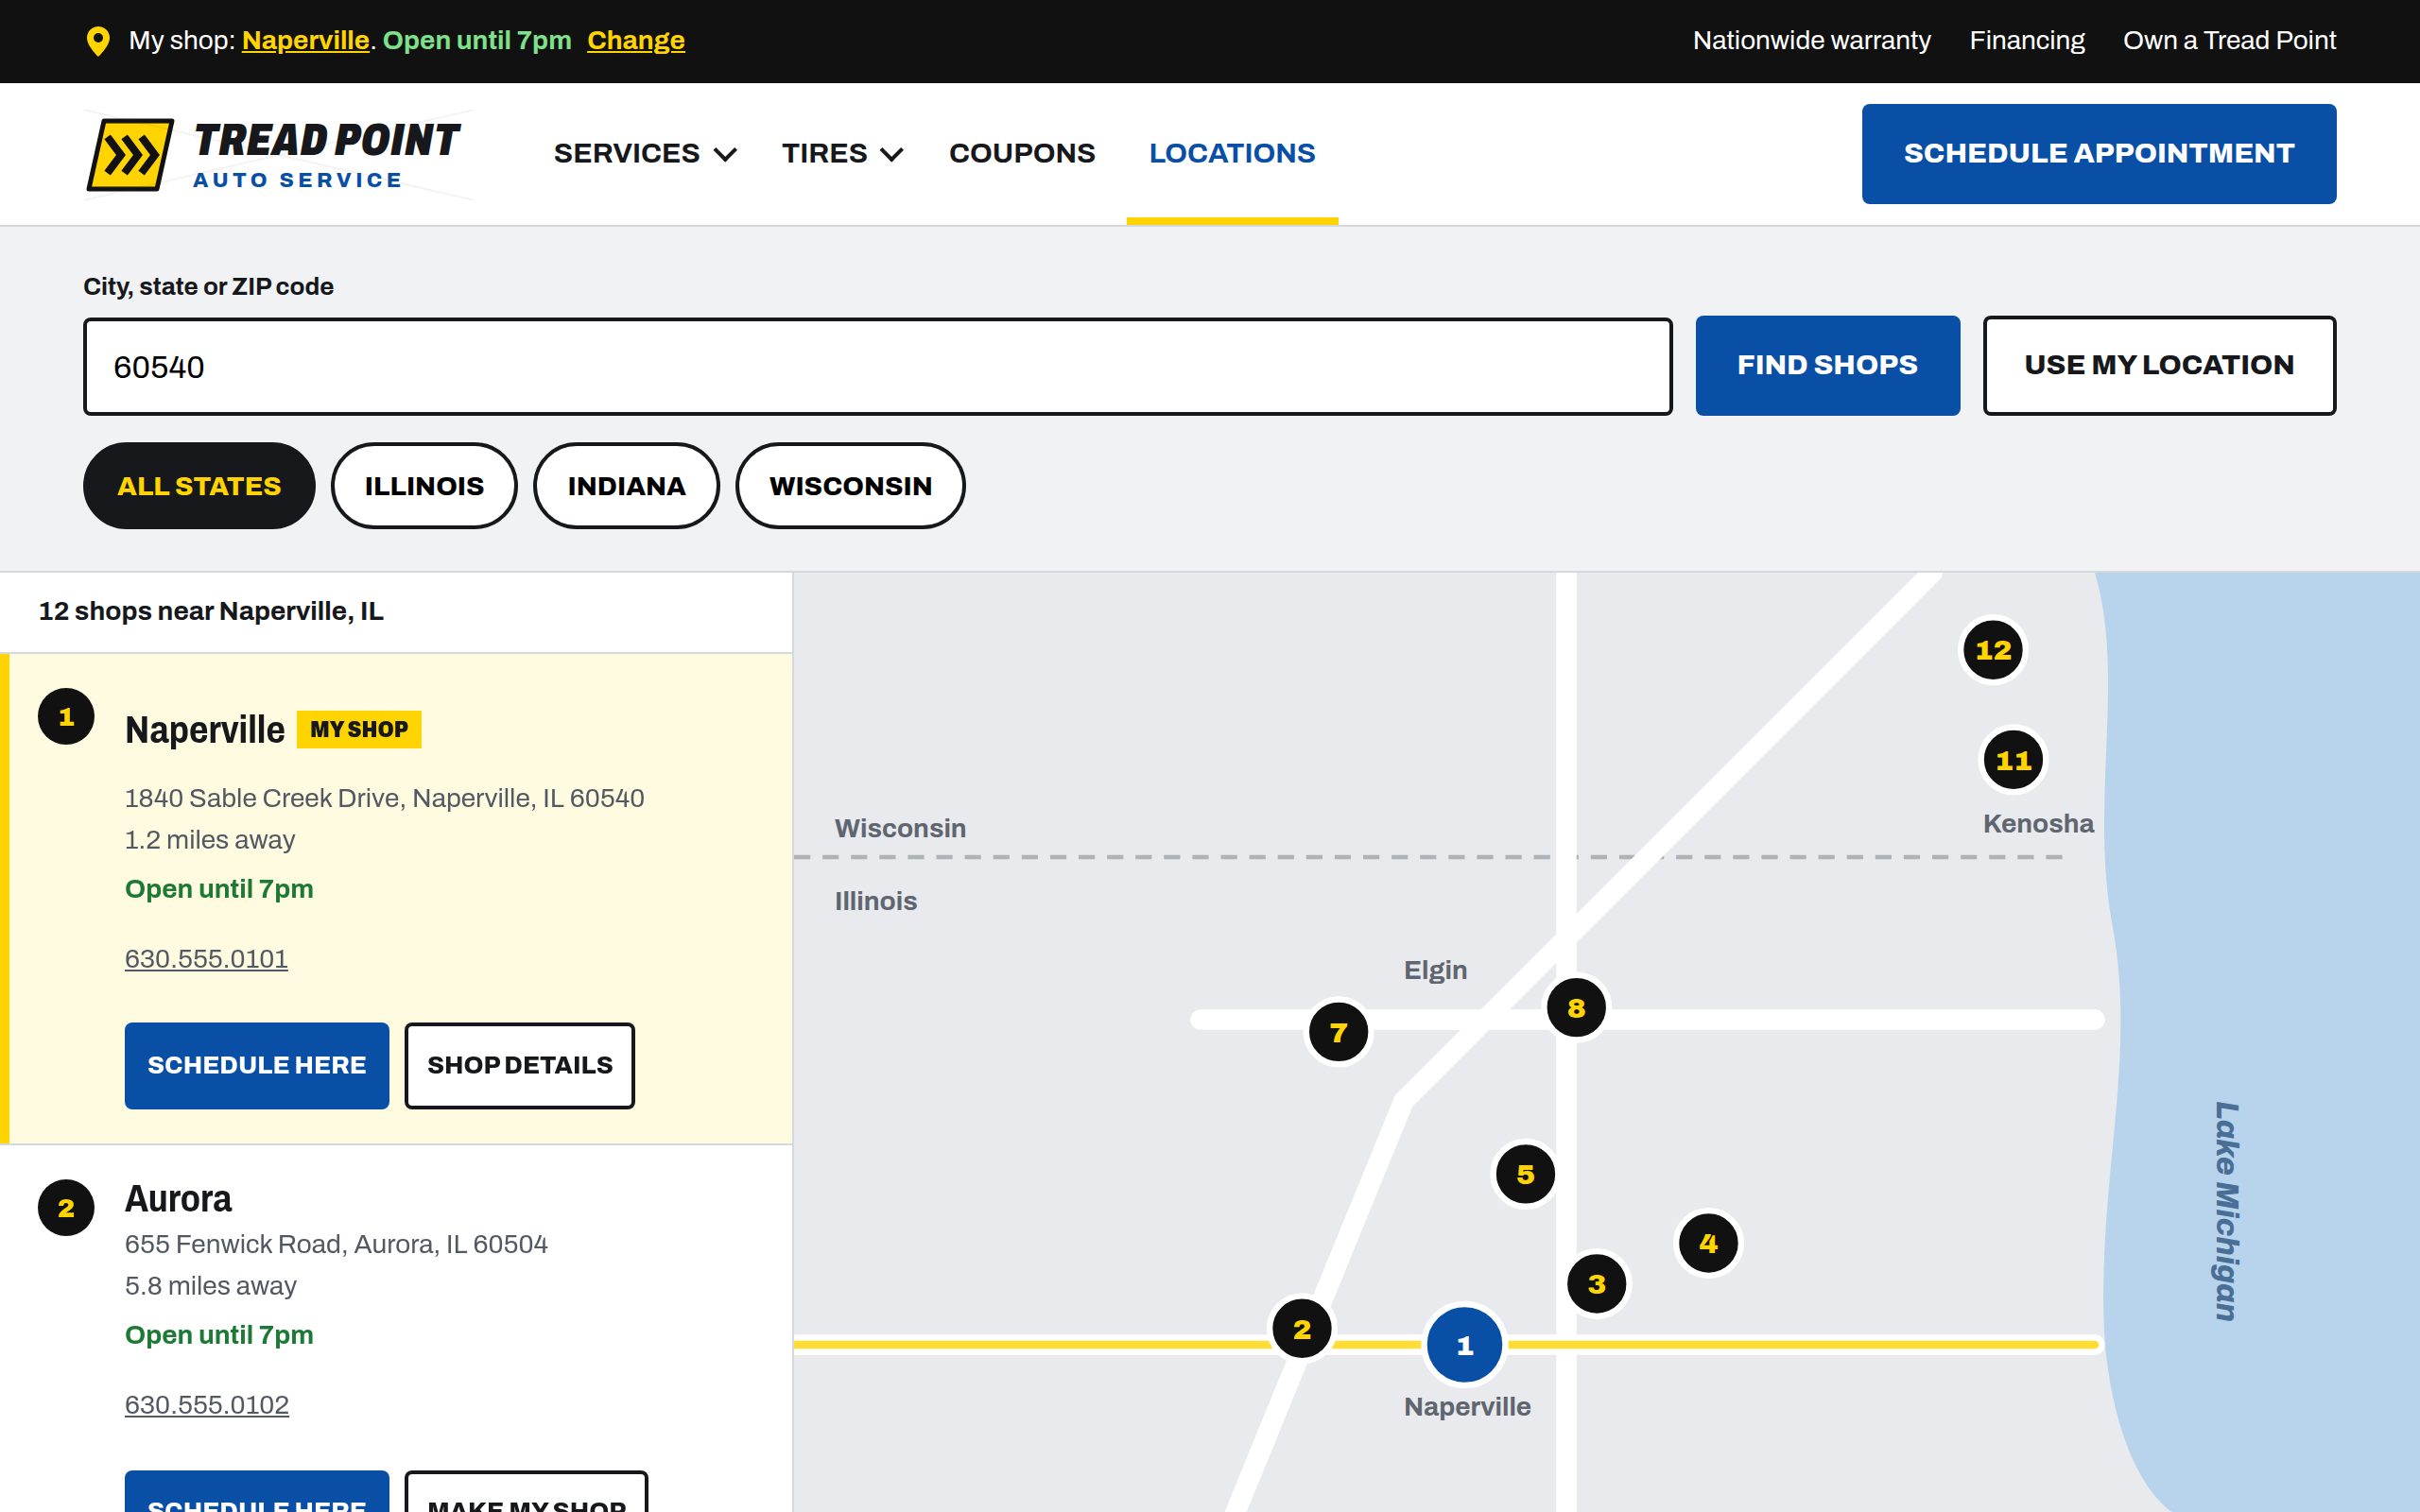The width and height of the screenshot is (2420, 1512).
Task: Filter shops by Wisconsin
Action: tap(851, 486)
